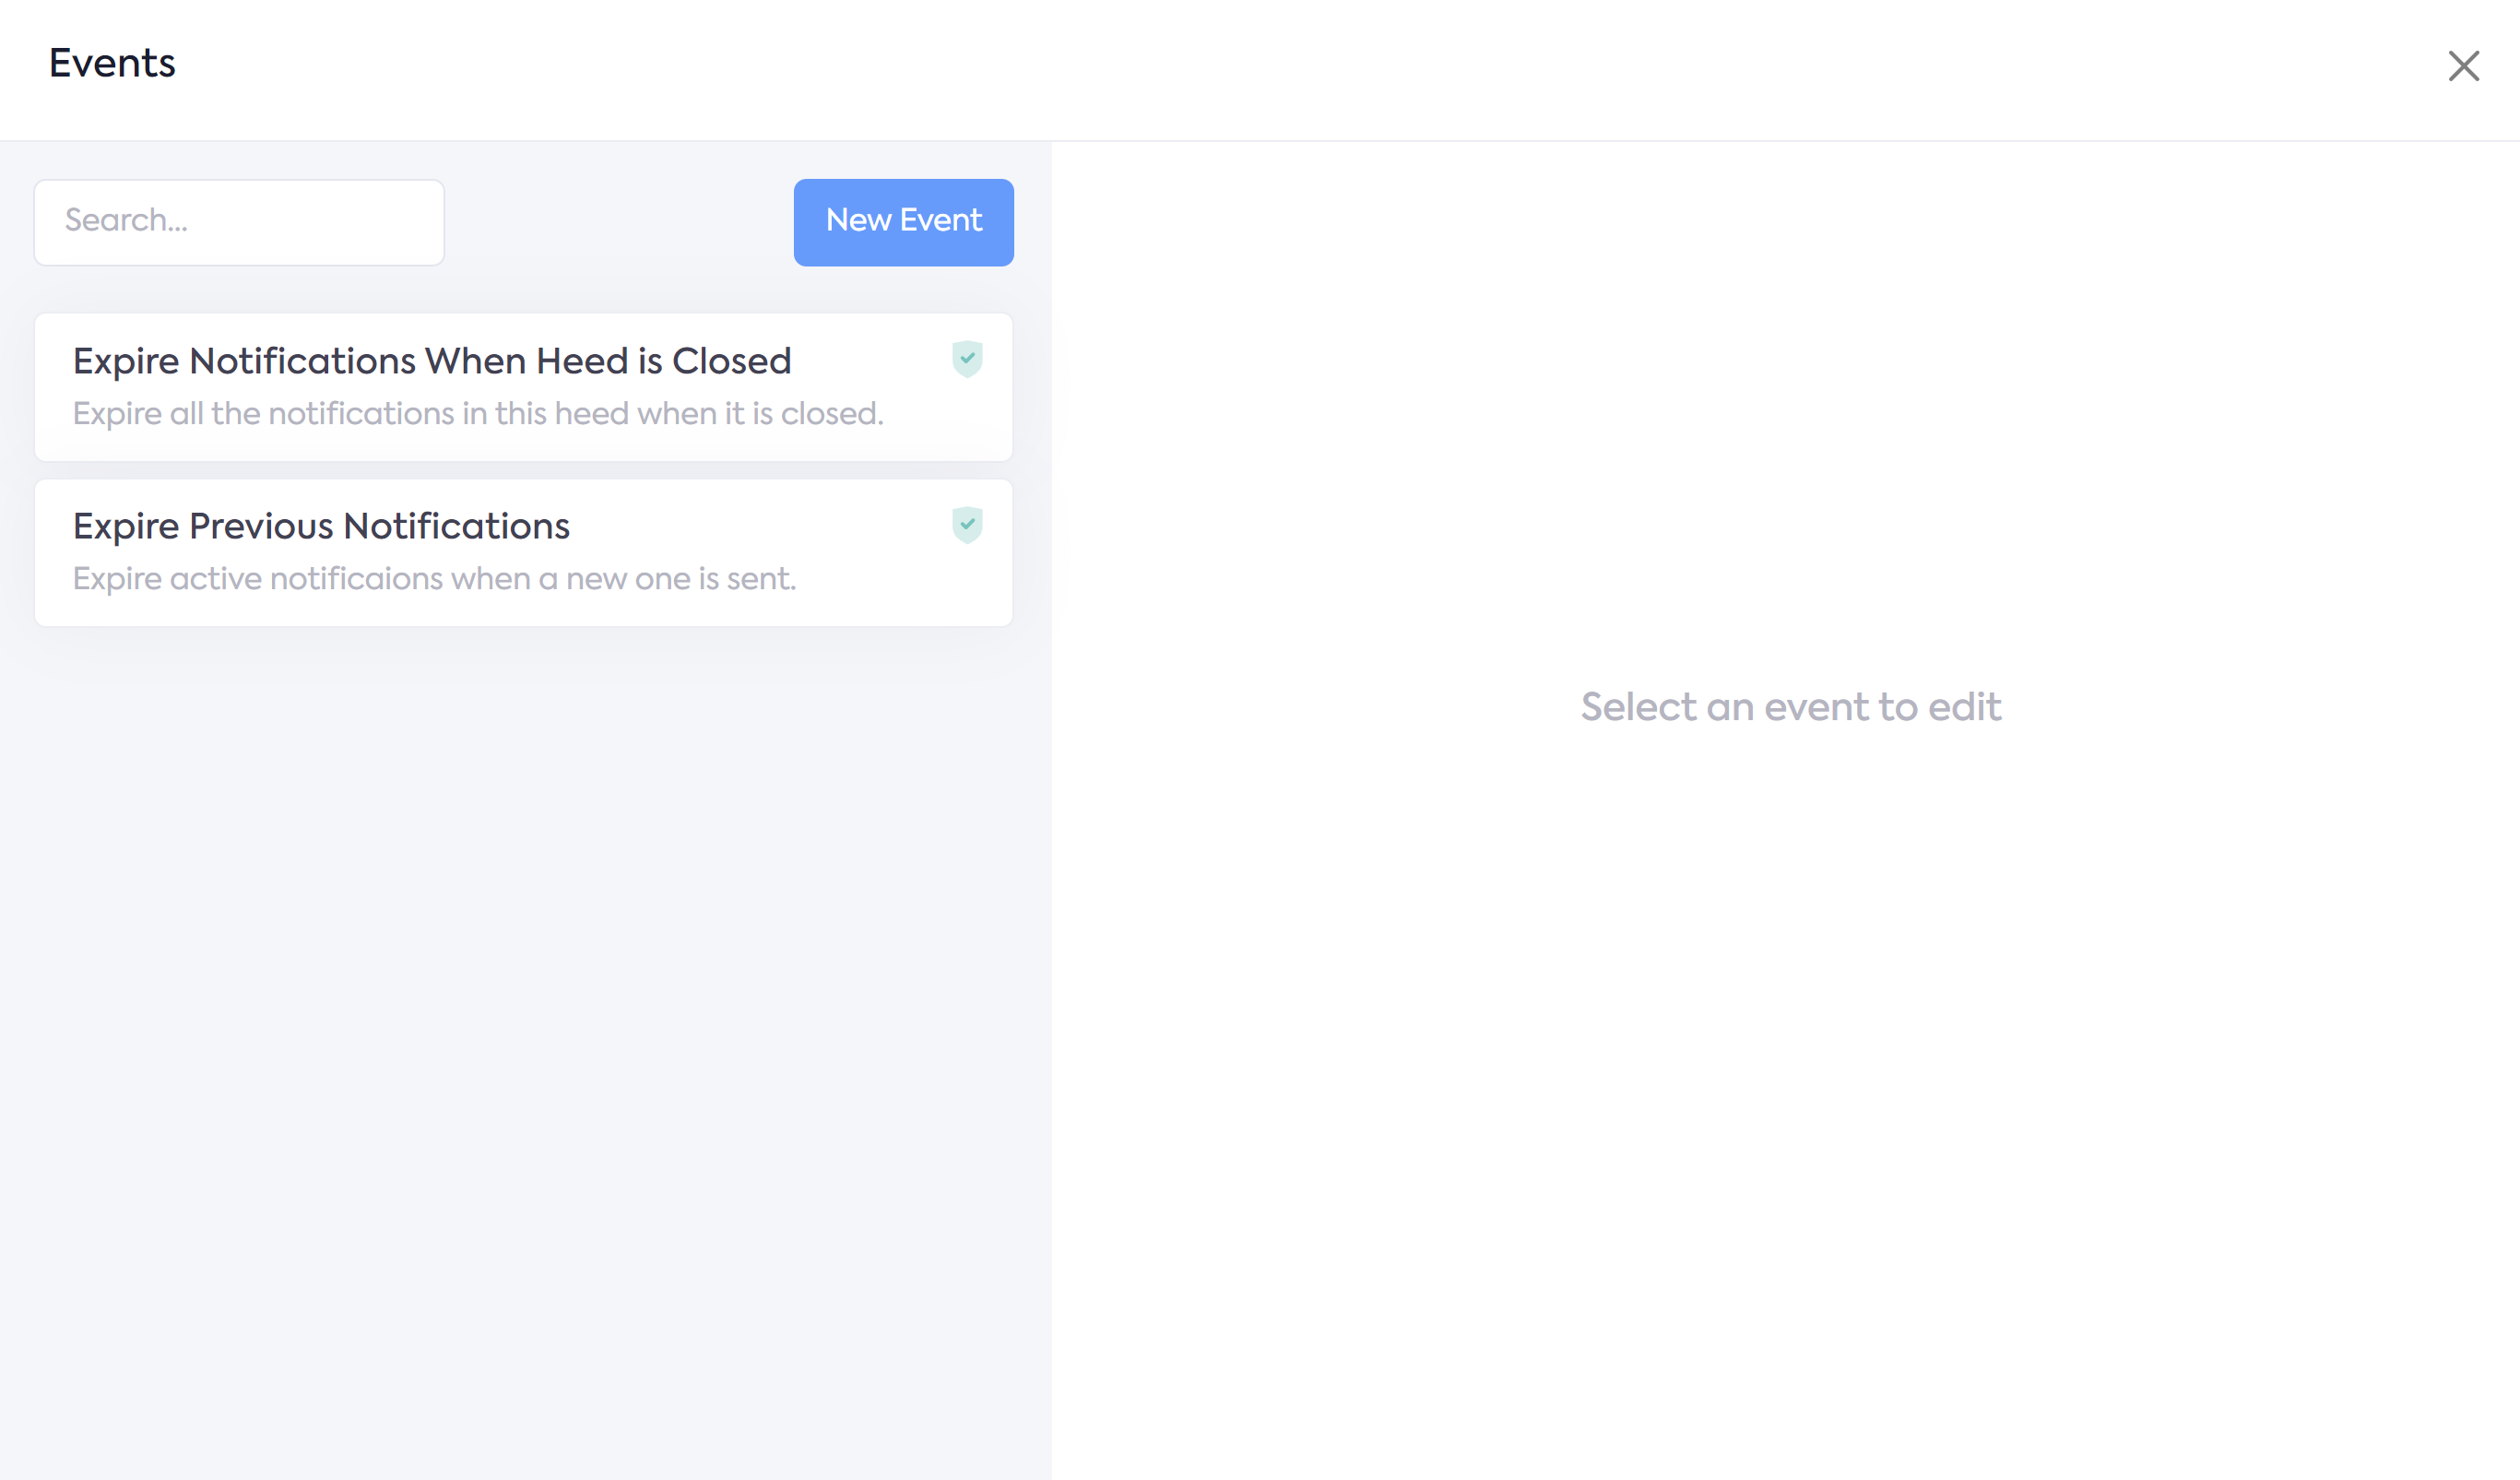Viewport: 2520px width, 1480px height.
Task: Select the second event card in the list
Action: click(523, 553)
